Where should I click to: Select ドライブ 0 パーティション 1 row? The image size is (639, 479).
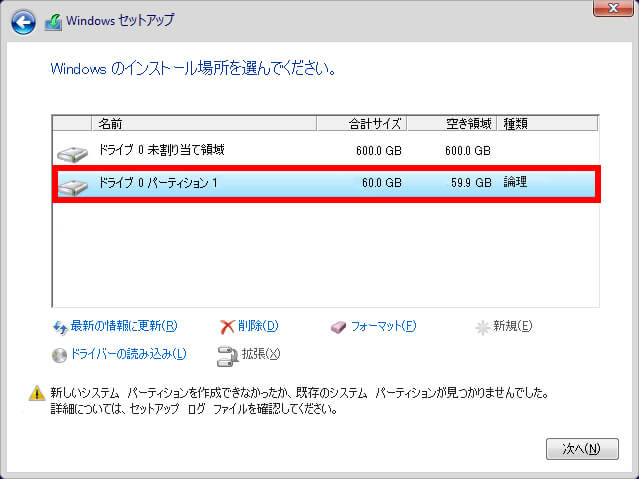[300, 184]
